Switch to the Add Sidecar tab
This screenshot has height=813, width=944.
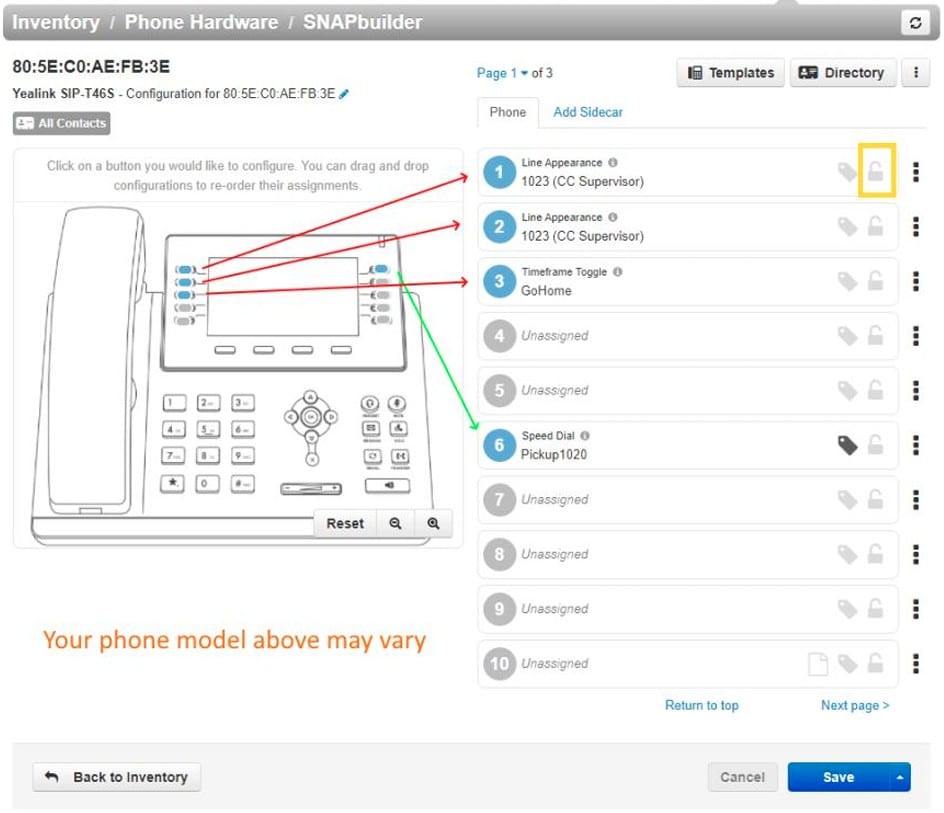[x=588, y=112]
